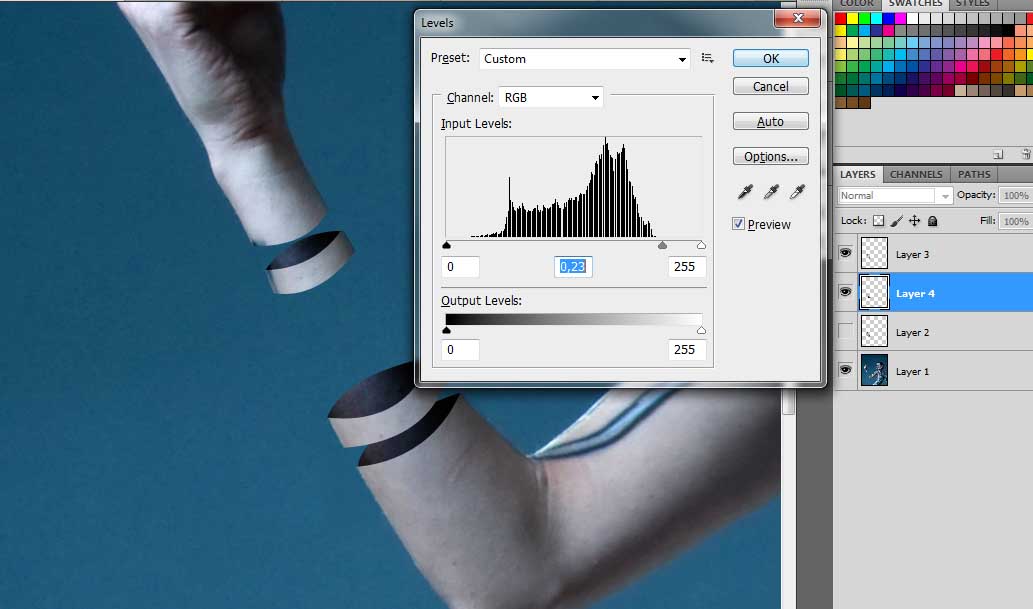Show Layer 2 via its visibility box
Screen dimensions: 1033x609
pyautogui.click(x=845, y=332)
